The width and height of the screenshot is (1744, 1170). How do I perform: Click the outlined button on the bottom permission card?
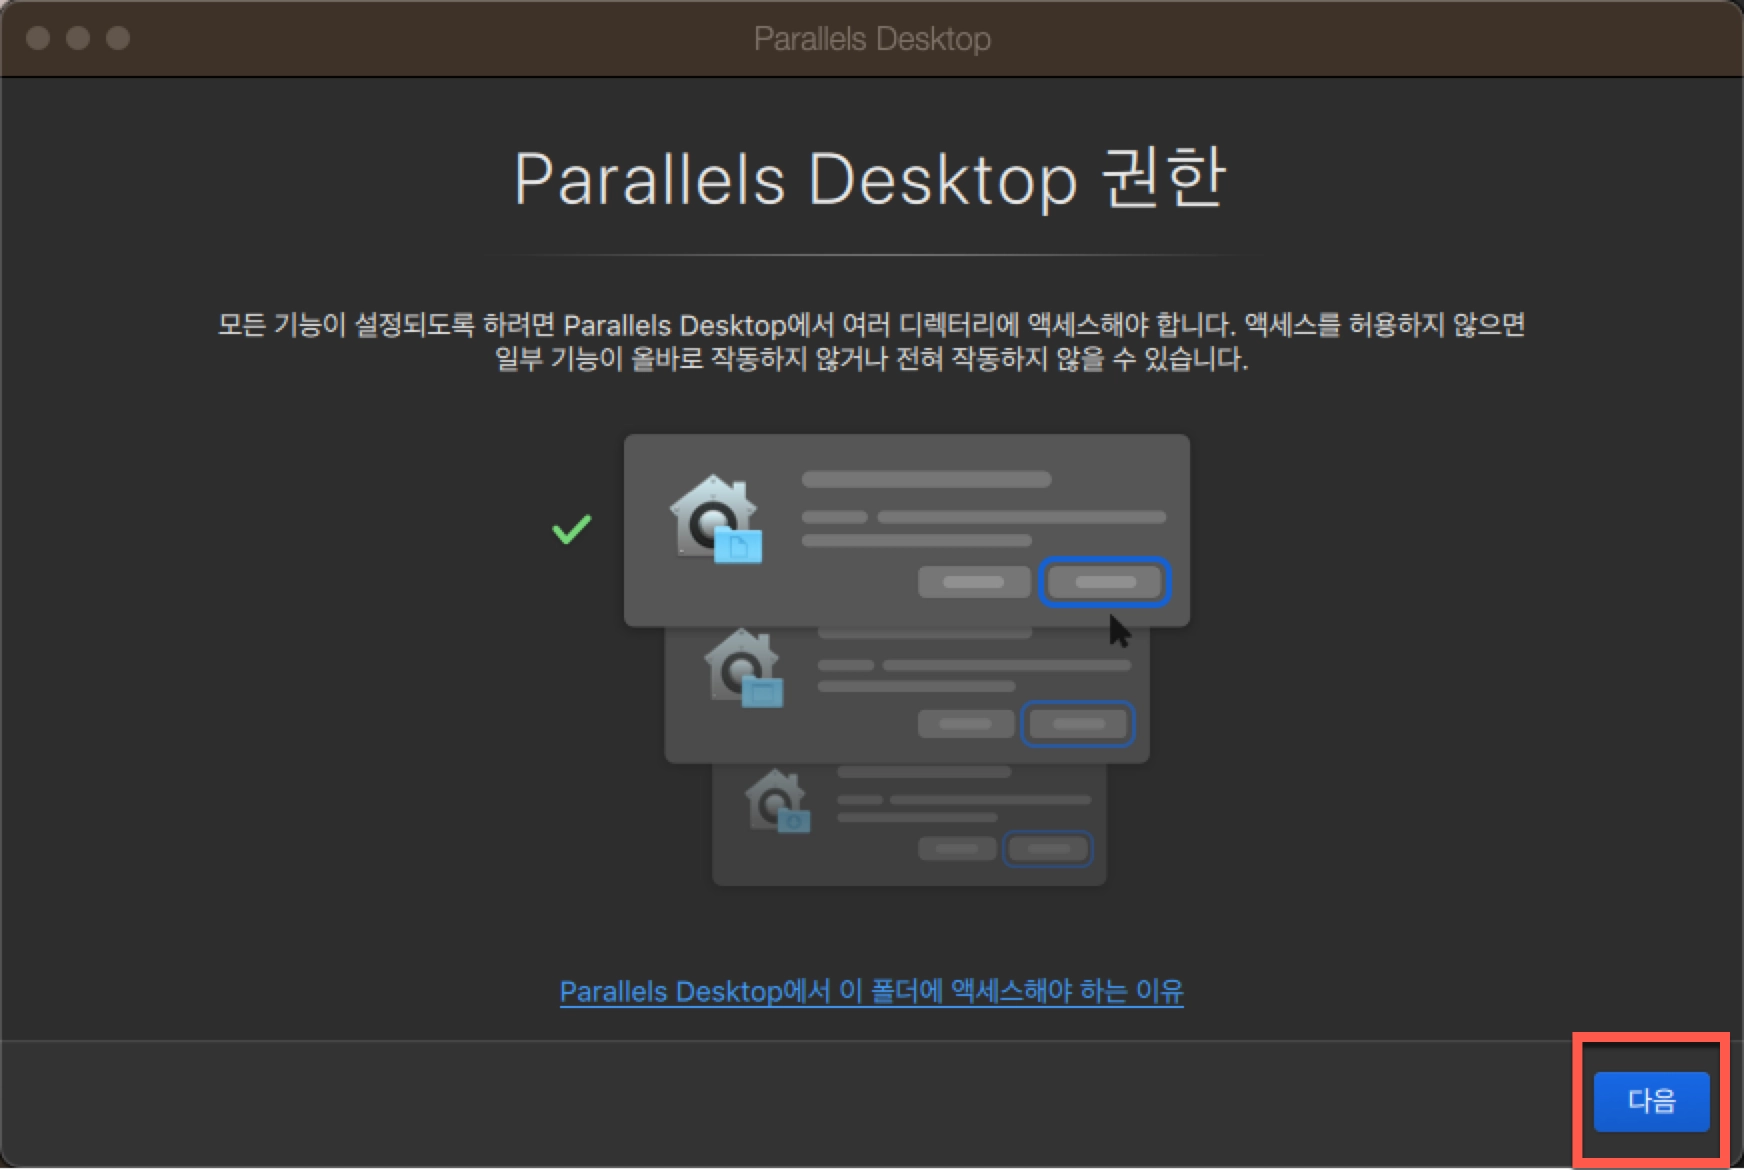[1047, 849]
